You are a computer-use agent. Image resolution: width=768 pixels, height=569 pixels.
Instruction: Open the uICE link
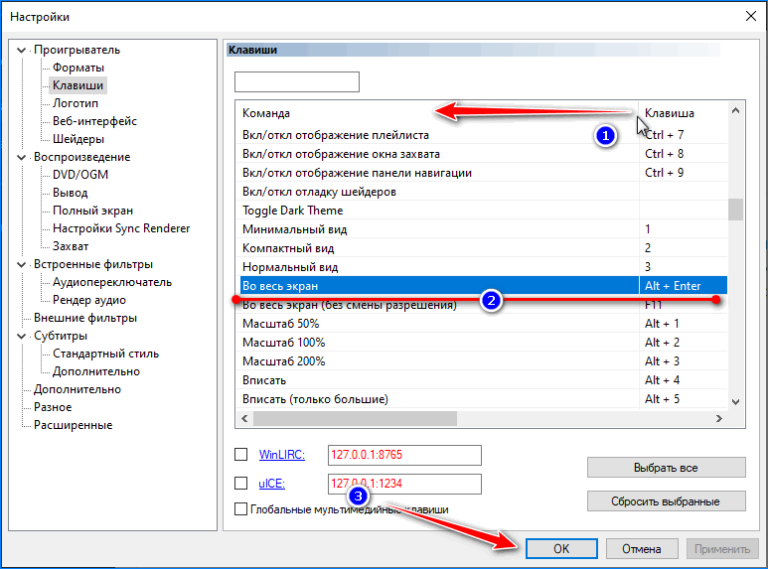coord(271,484)
